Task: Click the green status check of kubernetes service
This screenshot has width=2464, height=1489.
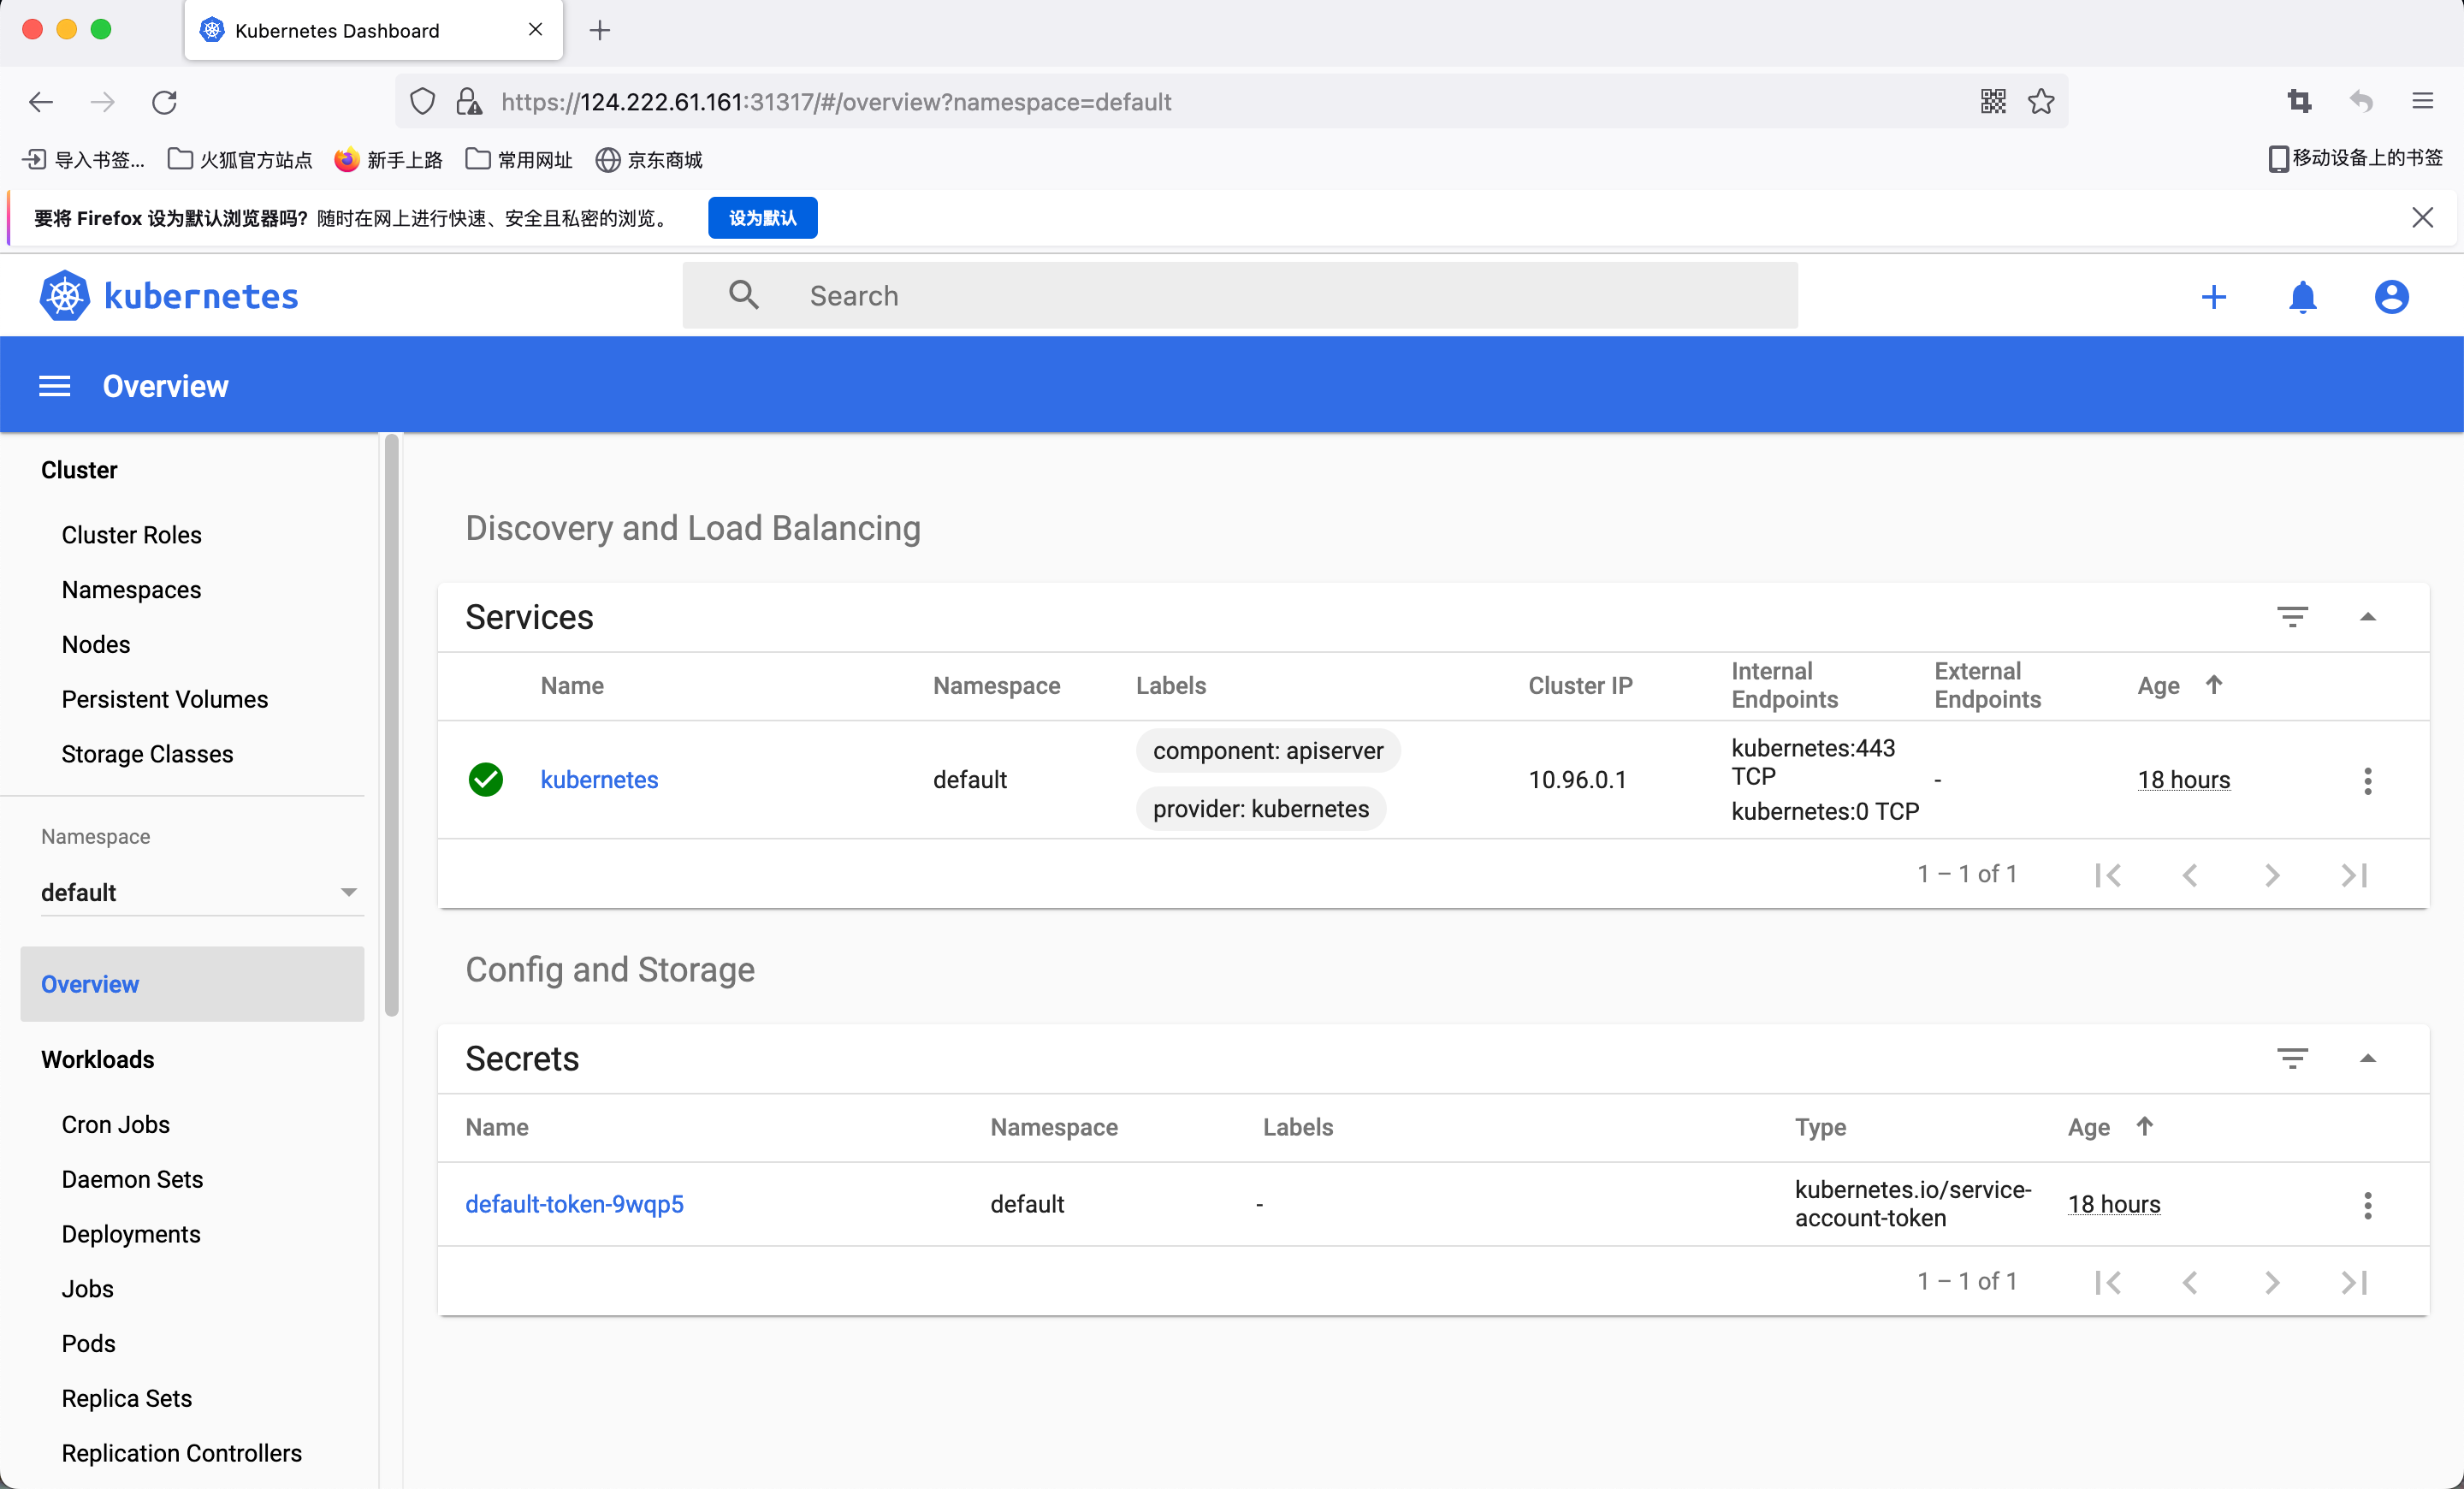Action: pyautogui.click(x=486, y=779)
